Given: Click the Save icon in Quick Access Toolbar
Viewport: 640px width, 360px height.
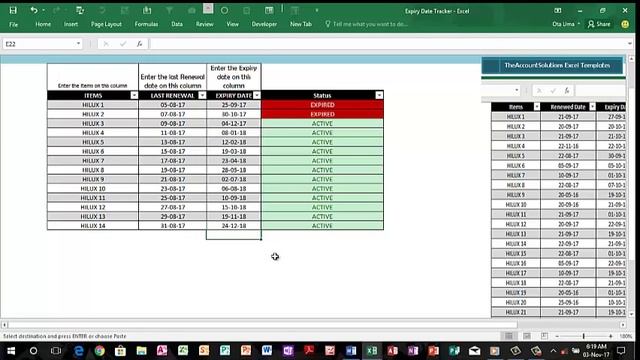Looking at the screenshot, I should tap(13, 10).
